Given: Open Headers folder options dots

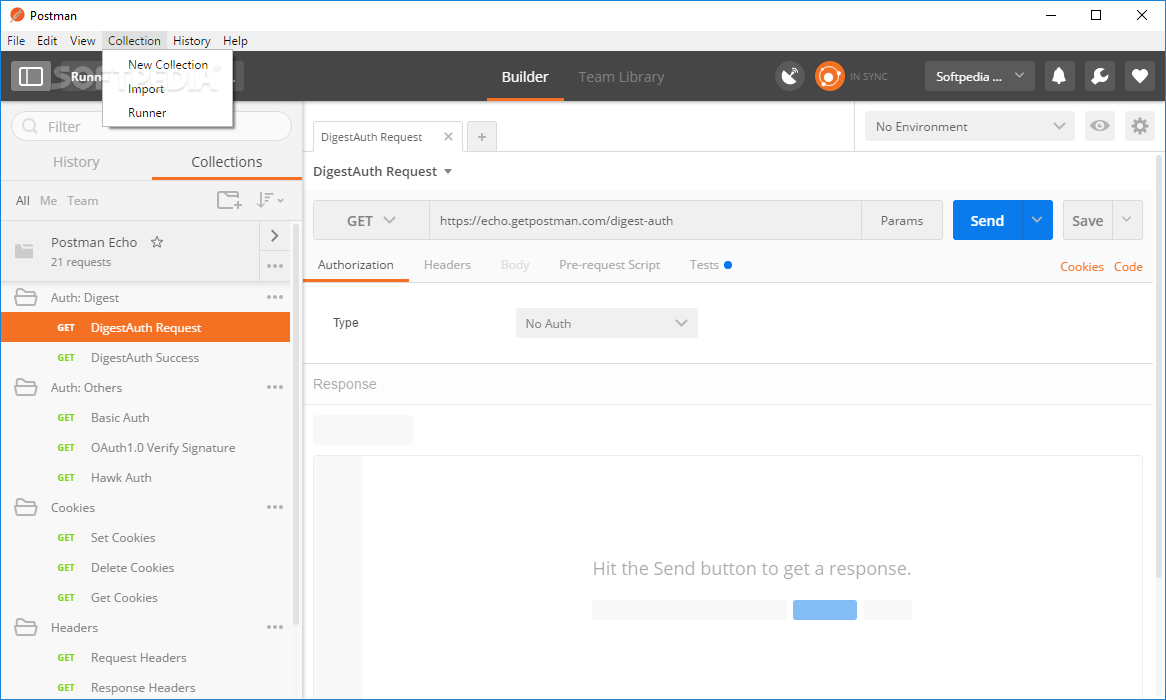Looking at the screenshot, I should click(274, 627).
